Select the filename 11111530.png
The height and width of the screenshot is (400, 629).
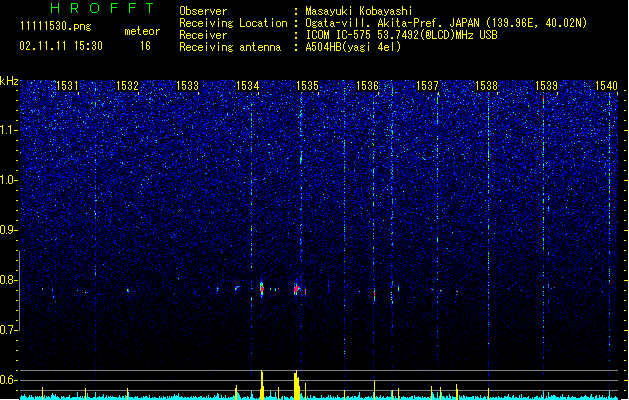(x=56, y=26)
